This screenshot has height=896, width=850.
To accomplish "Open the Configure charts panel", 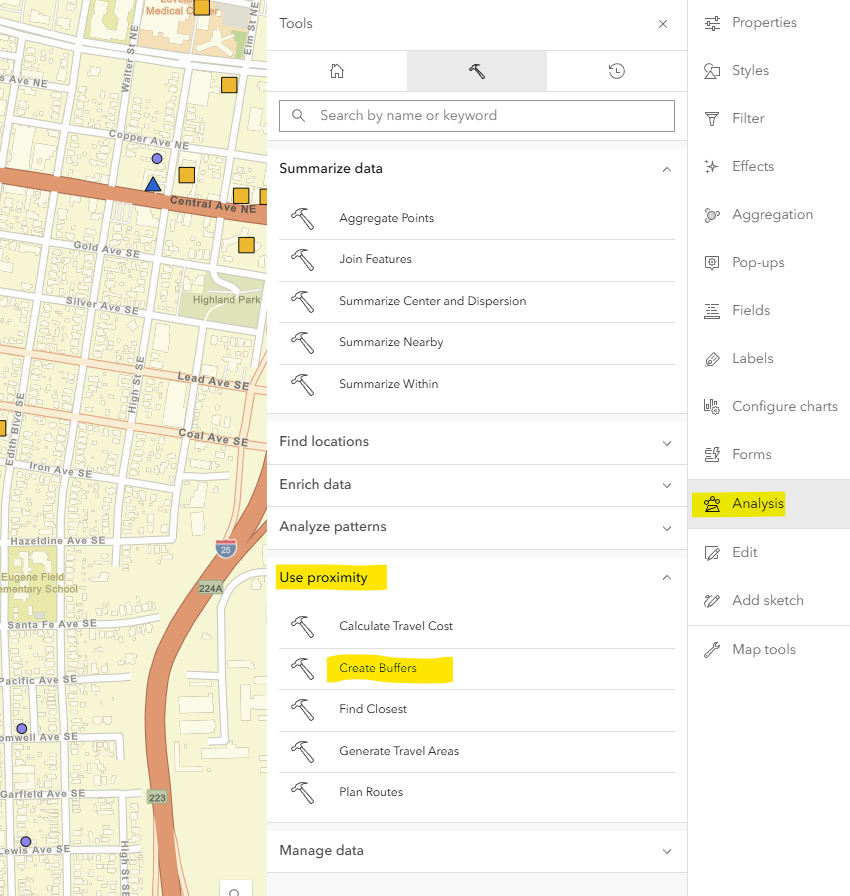I will pos(784,406).
